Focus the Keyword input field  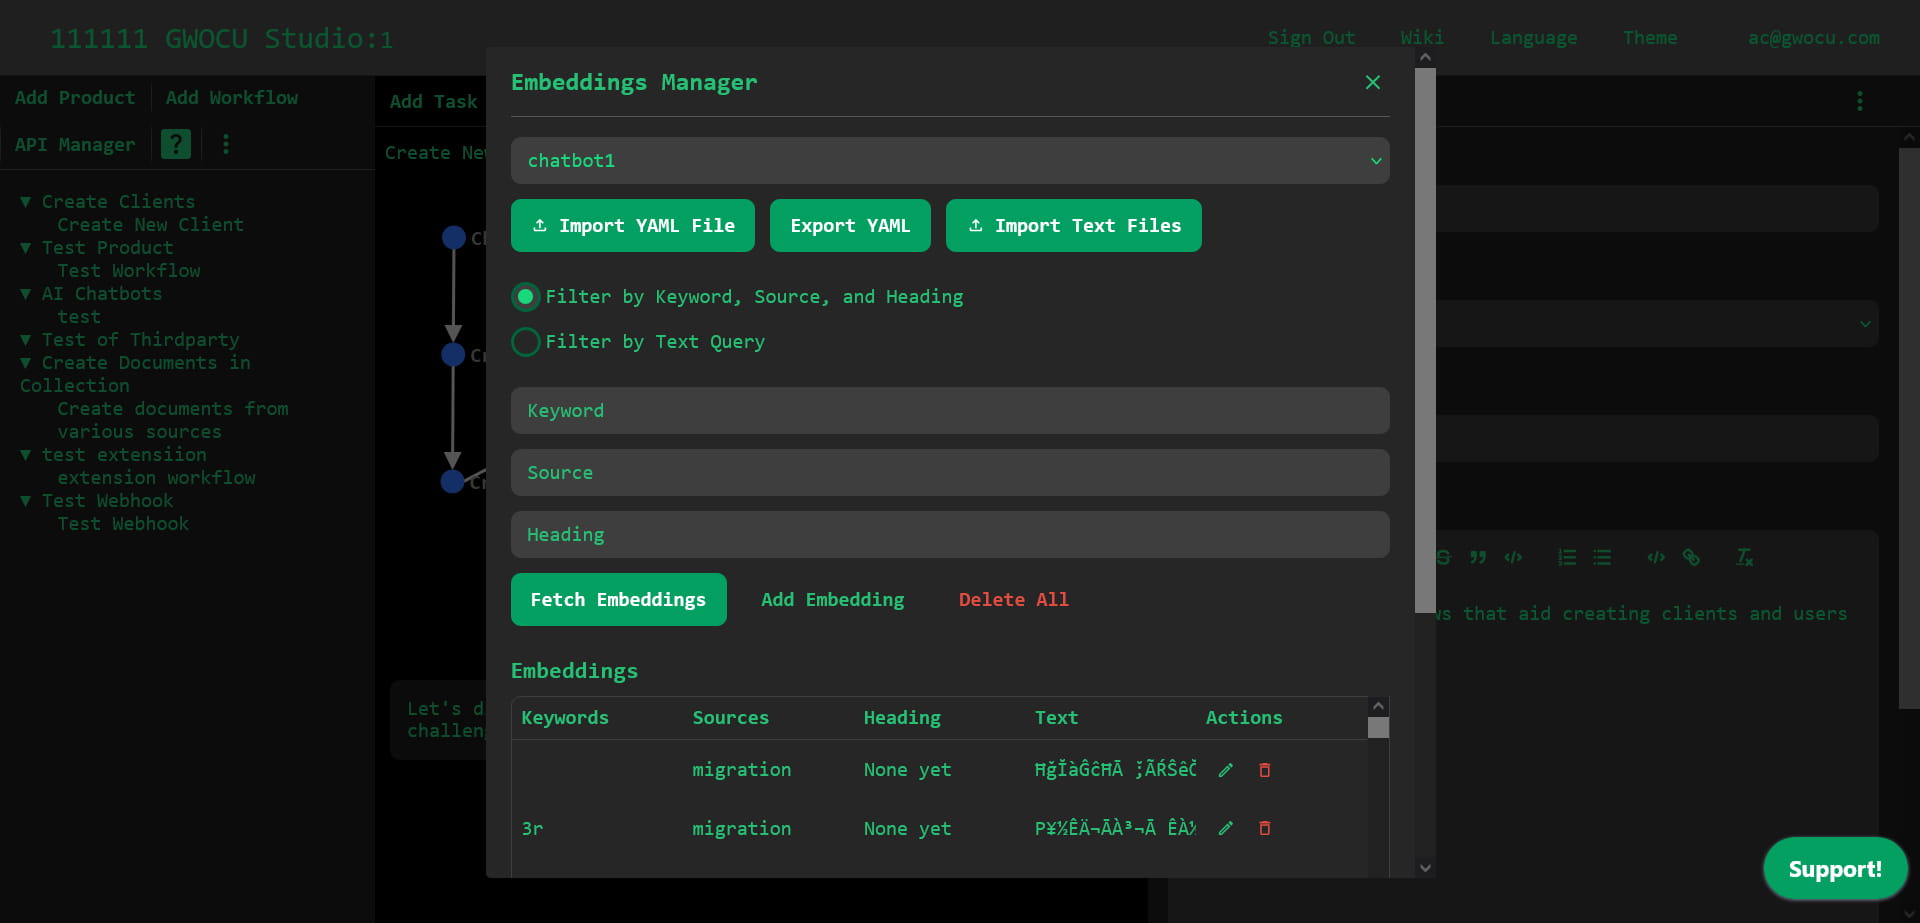coord(950,411)
